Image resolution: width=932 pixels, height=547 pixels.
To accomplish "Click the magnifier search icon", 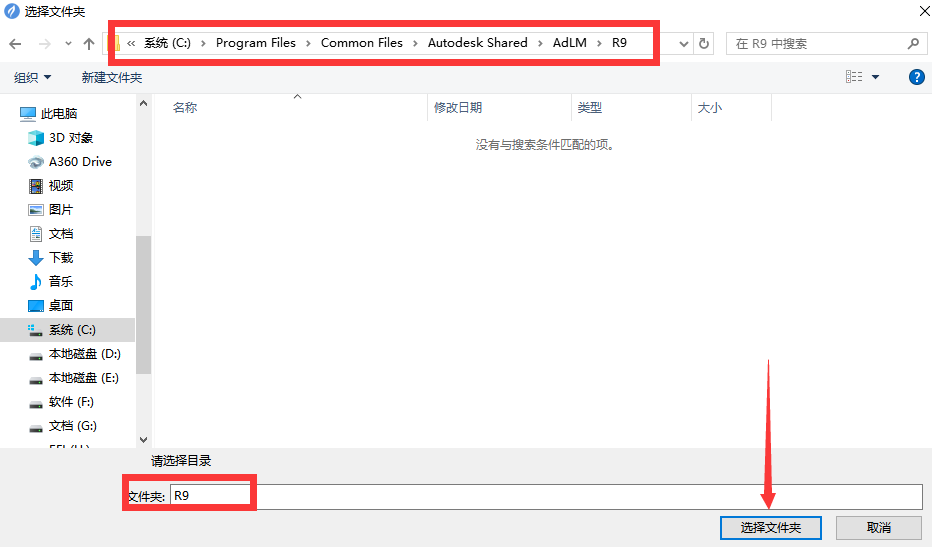I will coord(912,44).
